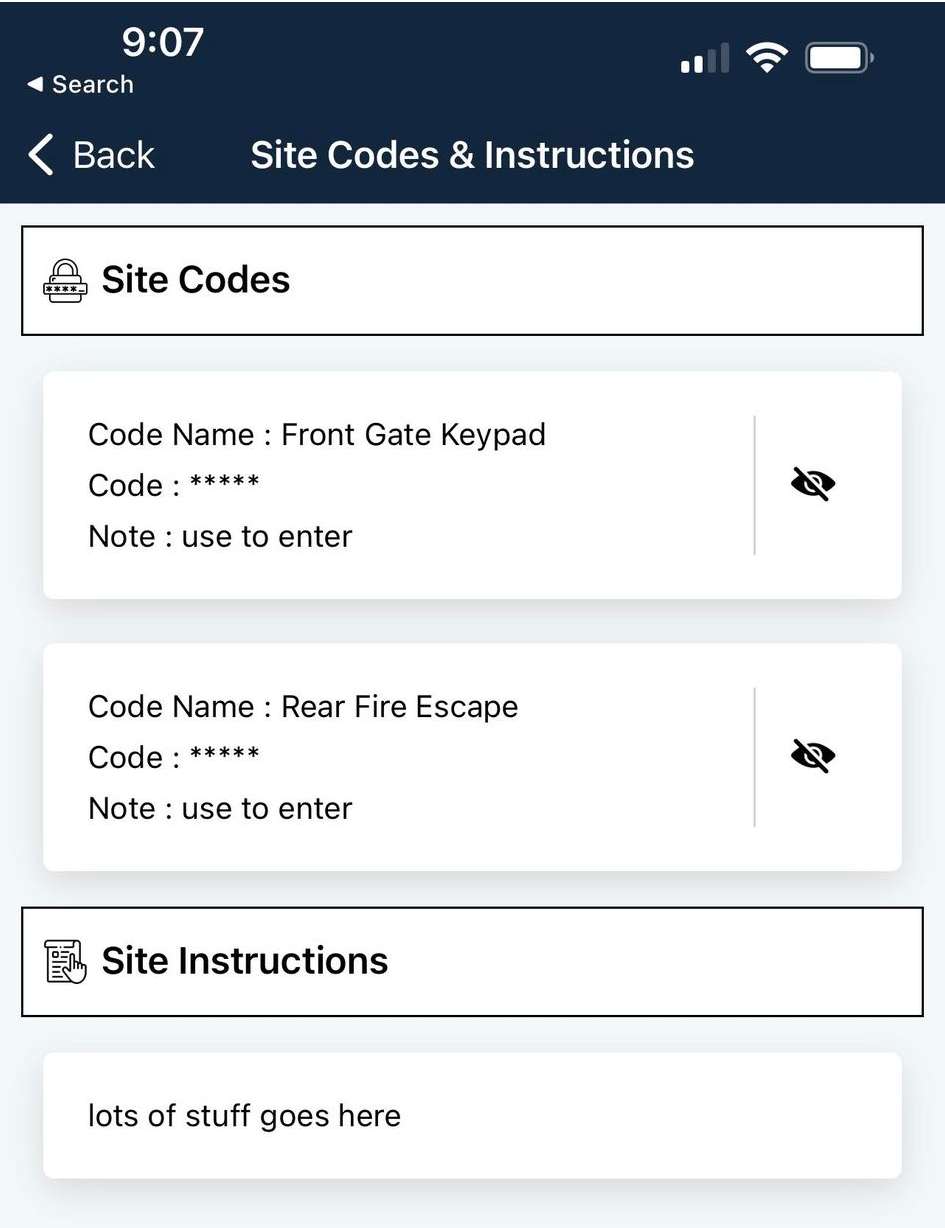Tap the Back chevron arrow
This screenshot has height=1228, width=945.
tap(40, 155)
